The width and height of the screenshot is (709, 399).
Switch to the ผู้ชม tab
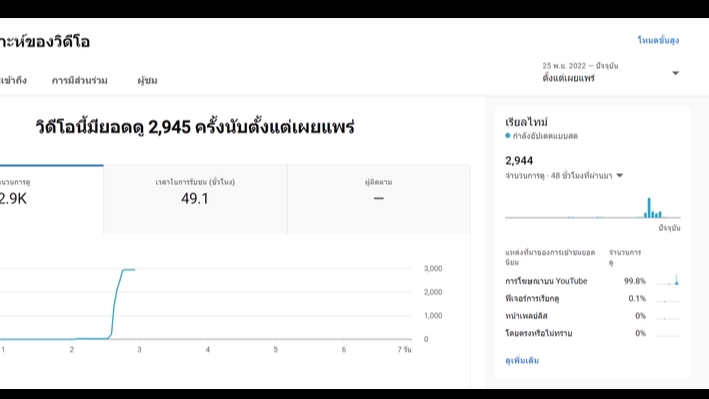[x=147, y=81]
